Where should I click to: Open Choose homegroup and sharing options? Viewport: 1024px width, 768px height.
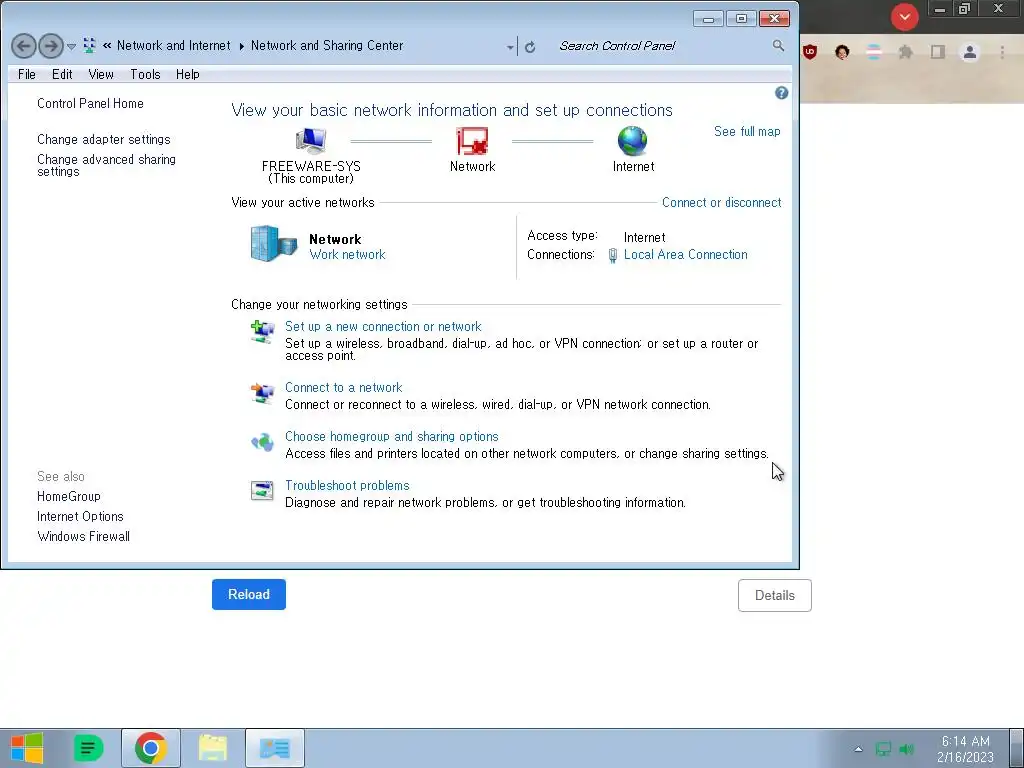tap(391, 436)
